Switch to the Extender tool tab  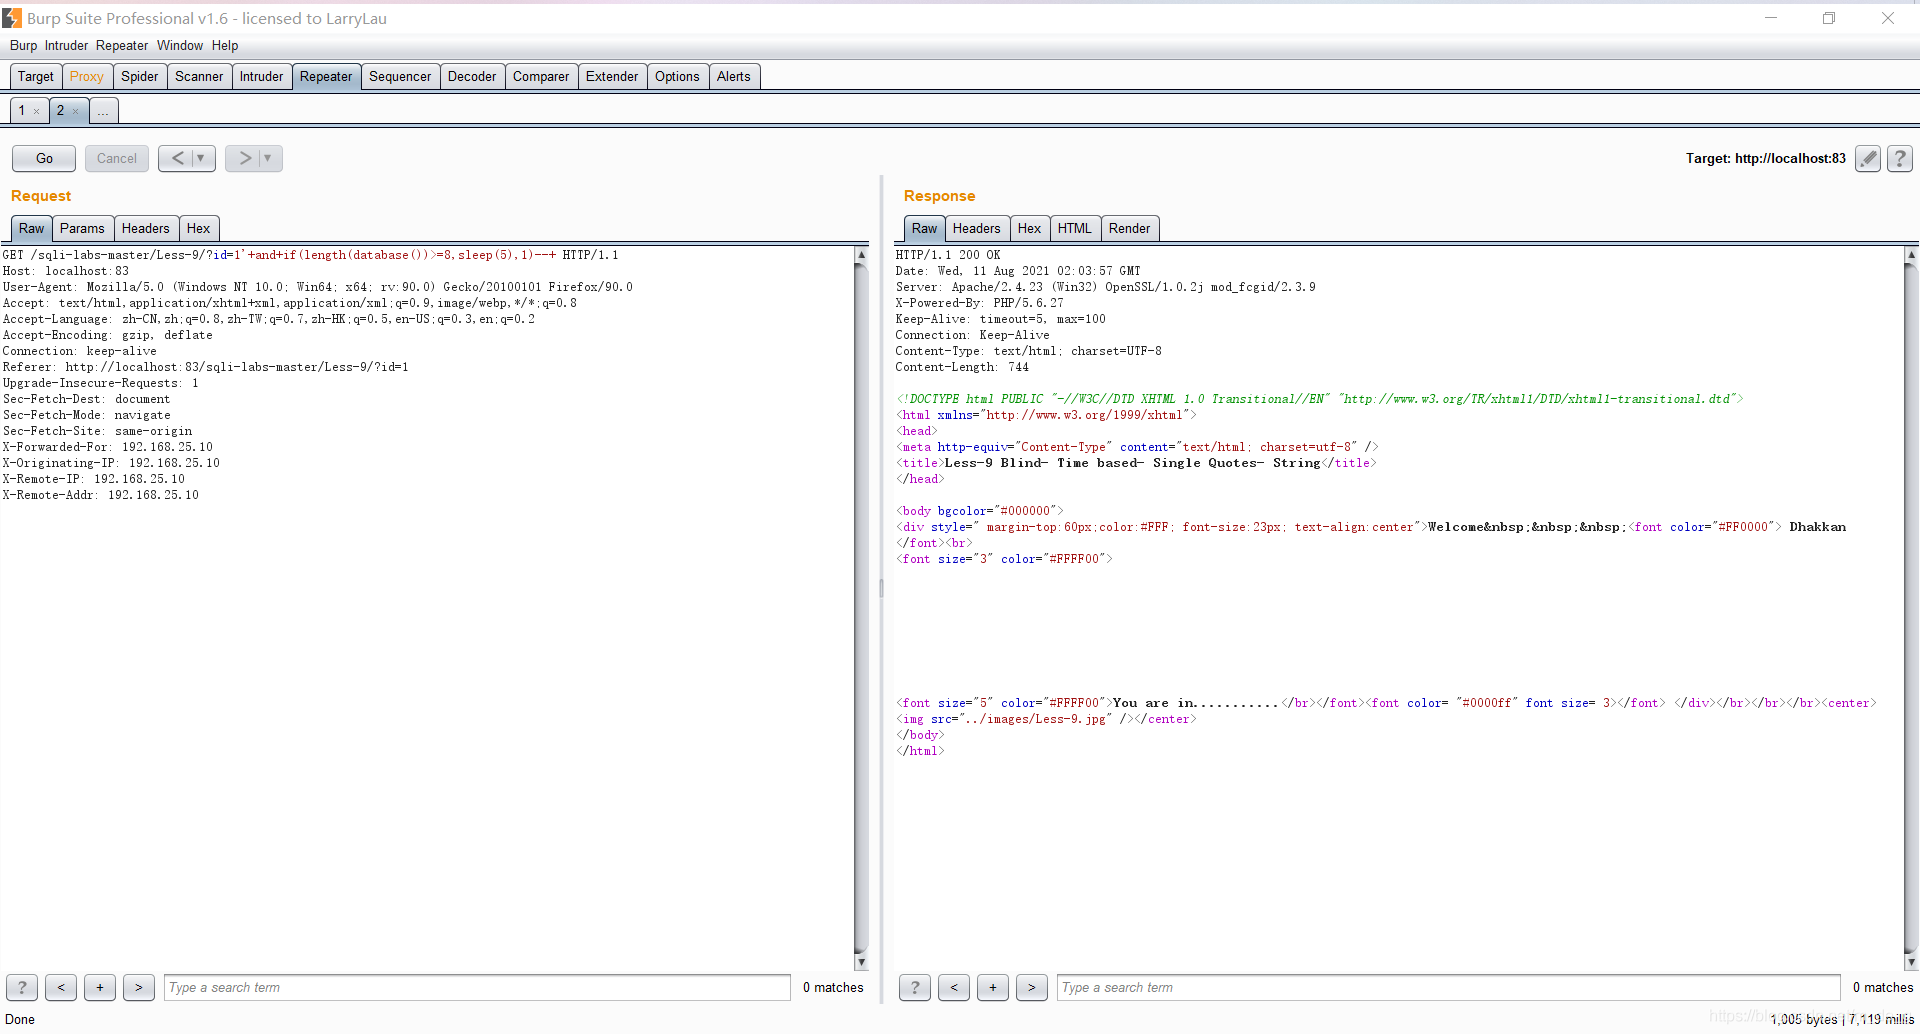pyautogui.click(x=612, y=76)
